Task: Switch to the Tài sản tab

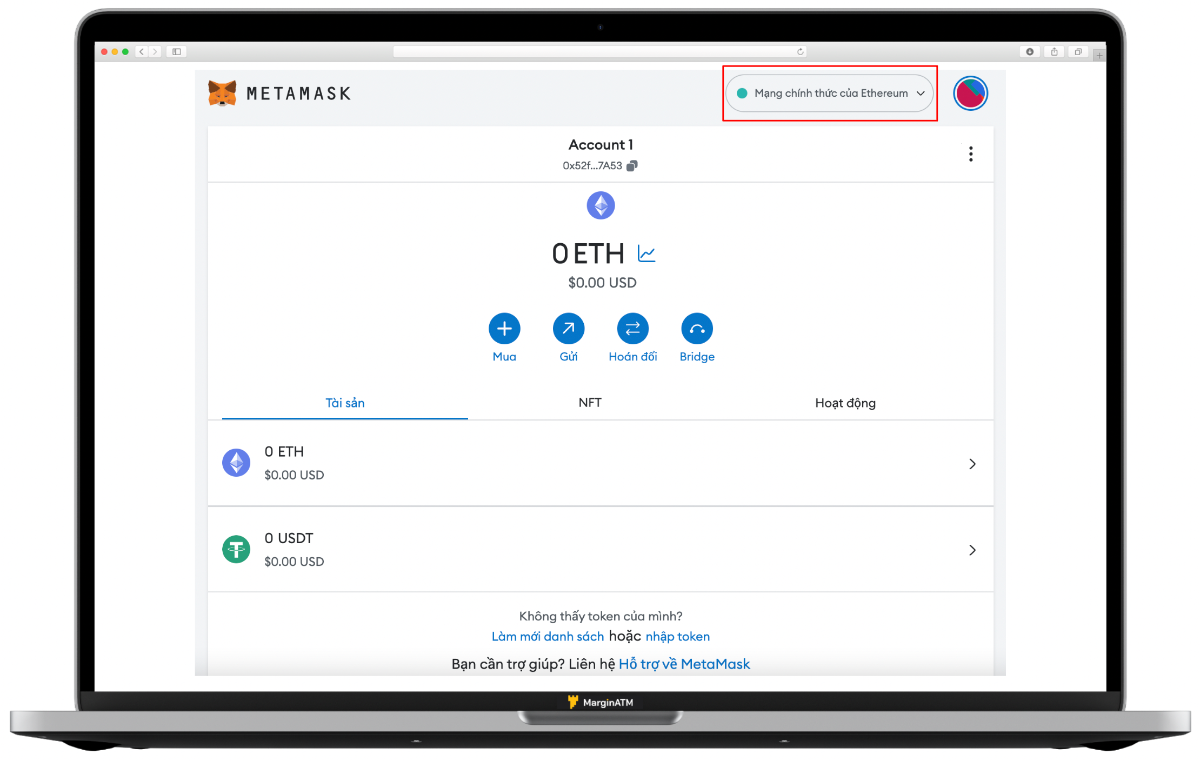Action: coord(345,403)
